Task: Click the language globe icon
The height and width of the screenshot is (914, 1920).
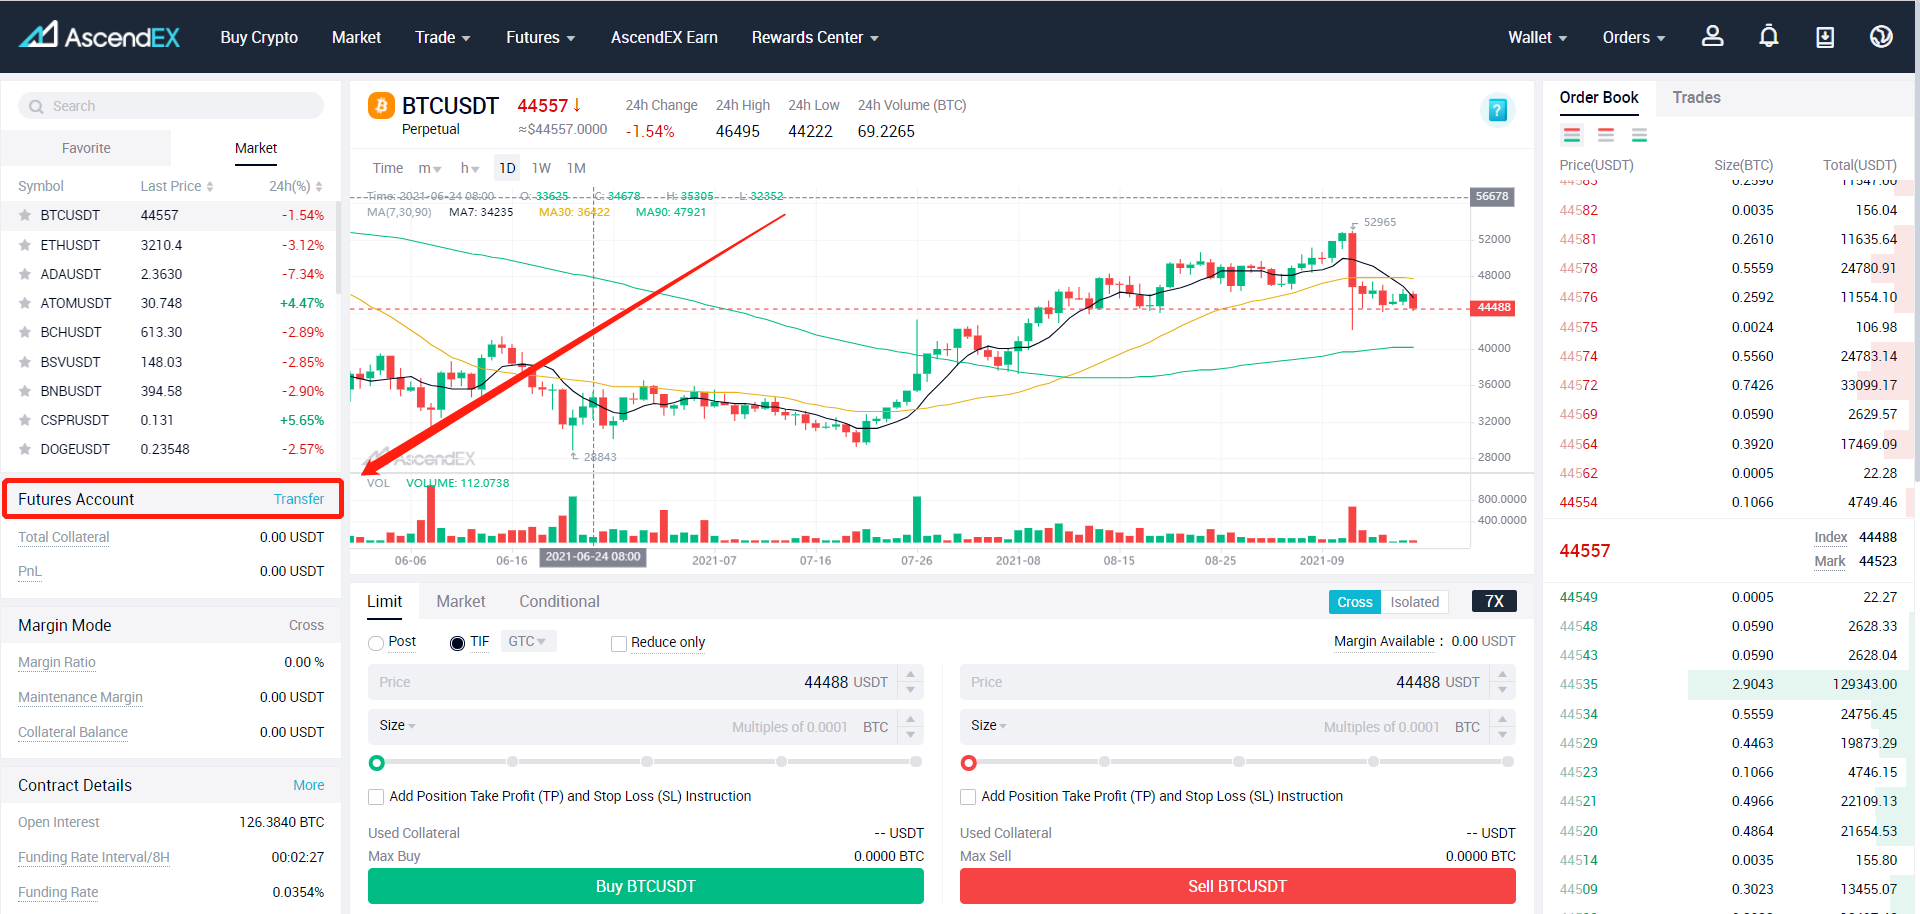Action: (1880, 37)
